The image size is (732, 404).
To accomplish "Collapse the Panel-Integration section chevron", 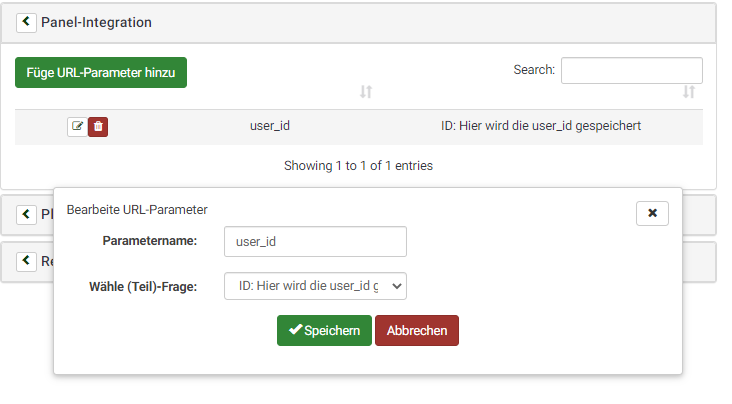I will tap(26, 22).
